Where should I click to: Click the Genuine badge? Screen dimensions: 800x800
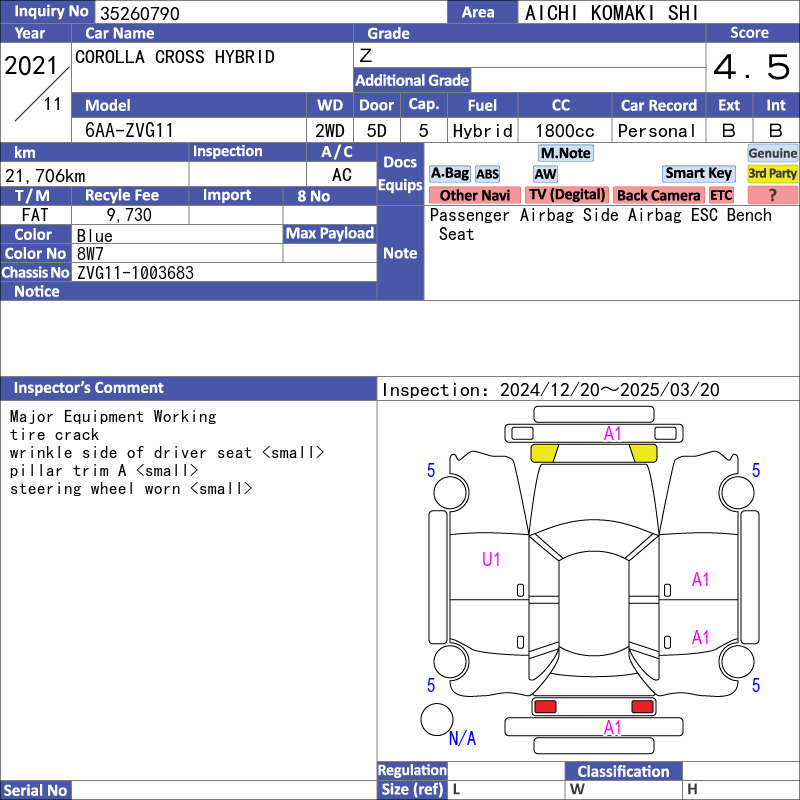pyautogui.click(x=772, y=153)
